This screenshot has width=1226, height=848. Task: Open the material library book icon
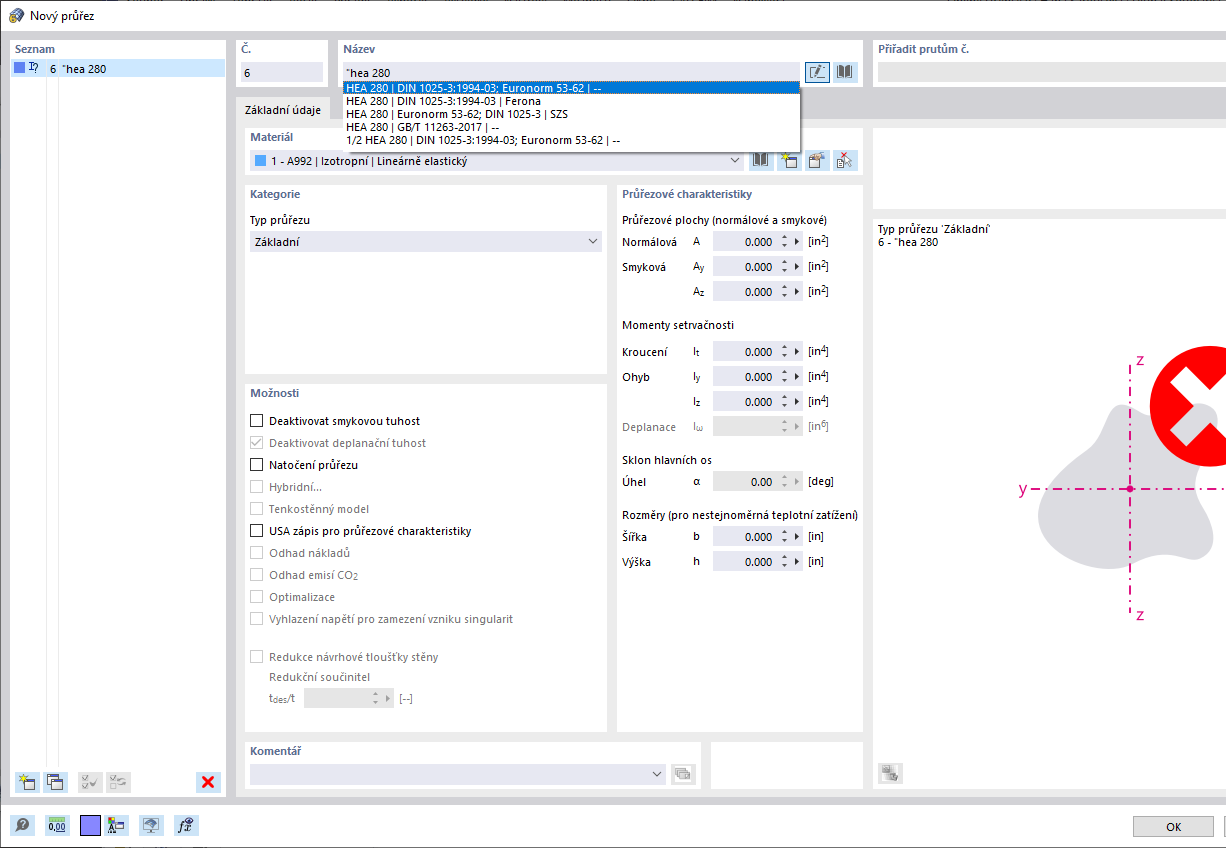coord(761,161)
